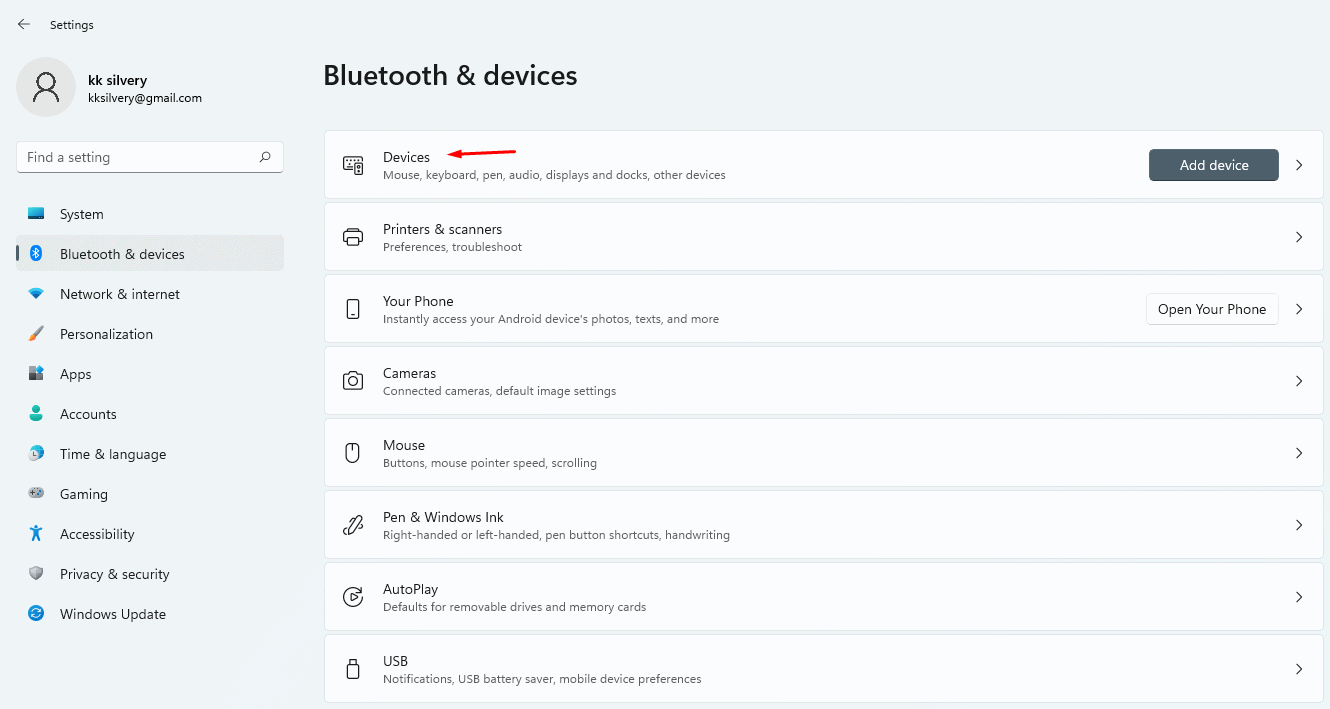Select Personalization from sidebar
The height and width of the screenshot is (709, 1330).
(x=106, y=334)
